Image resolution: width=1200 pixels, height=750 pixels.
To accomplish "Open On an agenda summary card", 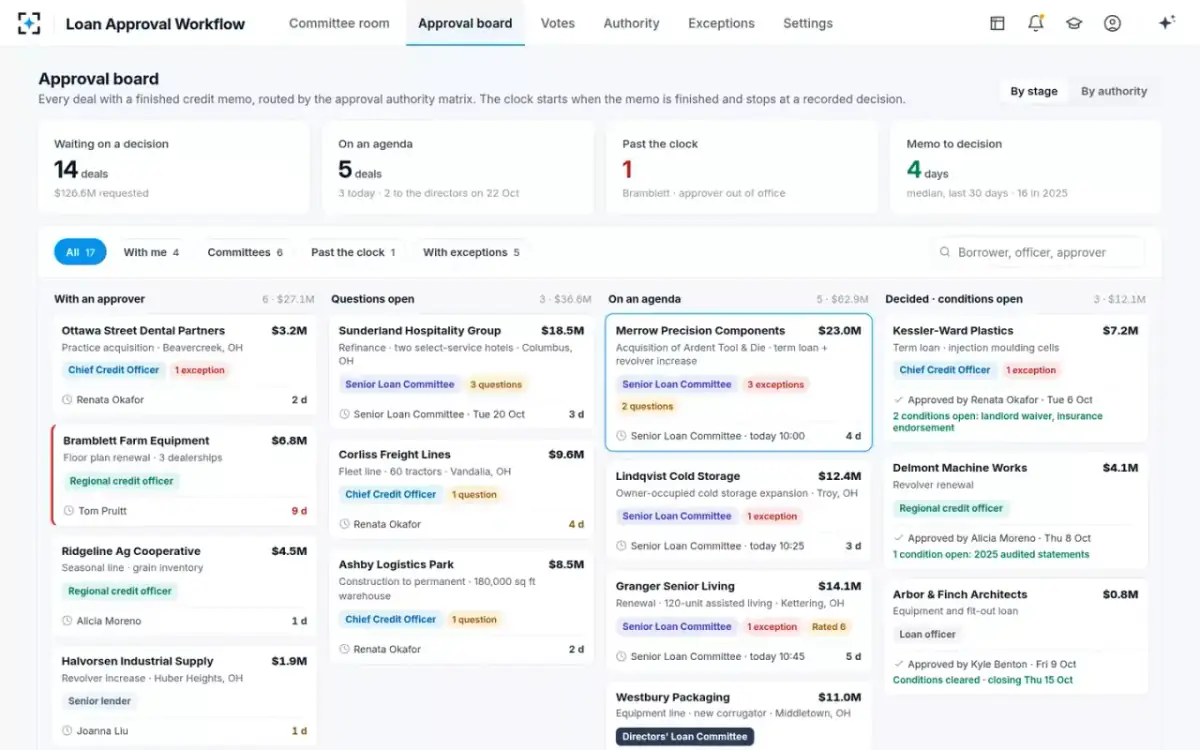I will point(458,168).
